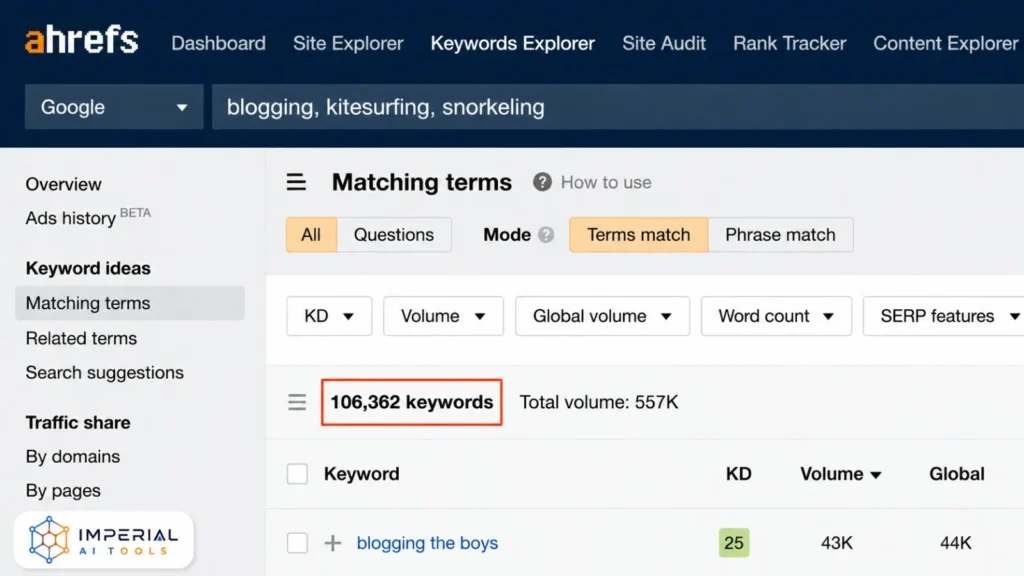
Task: Open Content Explorer in the top navigation
Action: click(x=946, y=43)
